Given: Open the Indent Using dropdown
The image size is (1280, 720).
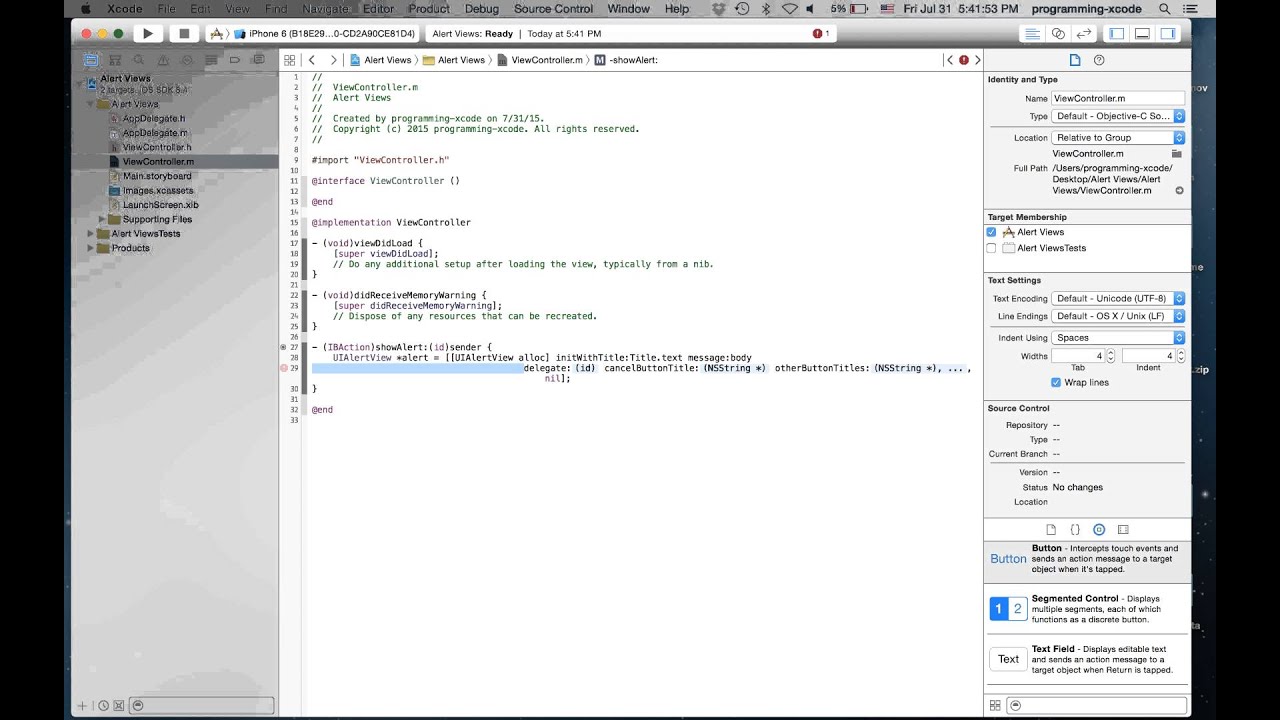Looking at the screenshot, I should point(1118,338).
